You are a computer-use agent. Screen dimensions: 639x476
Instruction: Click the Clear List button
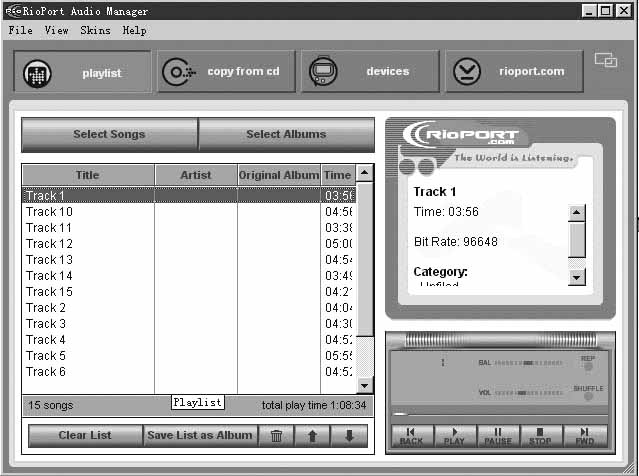click(85, 435)
